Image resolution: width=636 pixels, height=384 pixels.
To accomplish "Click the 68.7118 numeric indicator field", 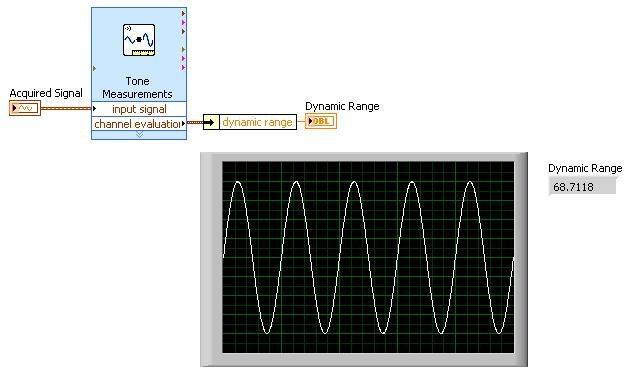I will [x=582, y=187].
